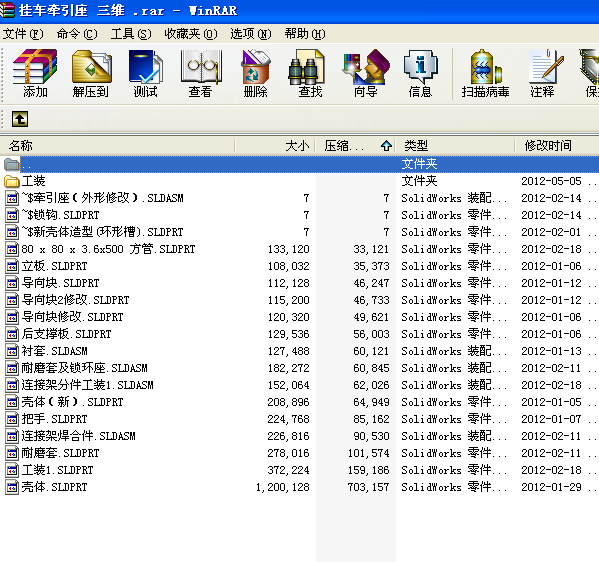The image size is (599, 562).
Task: Click file icon of ~$锁钩.SLDPRT
Action: (x=12, y=215)
